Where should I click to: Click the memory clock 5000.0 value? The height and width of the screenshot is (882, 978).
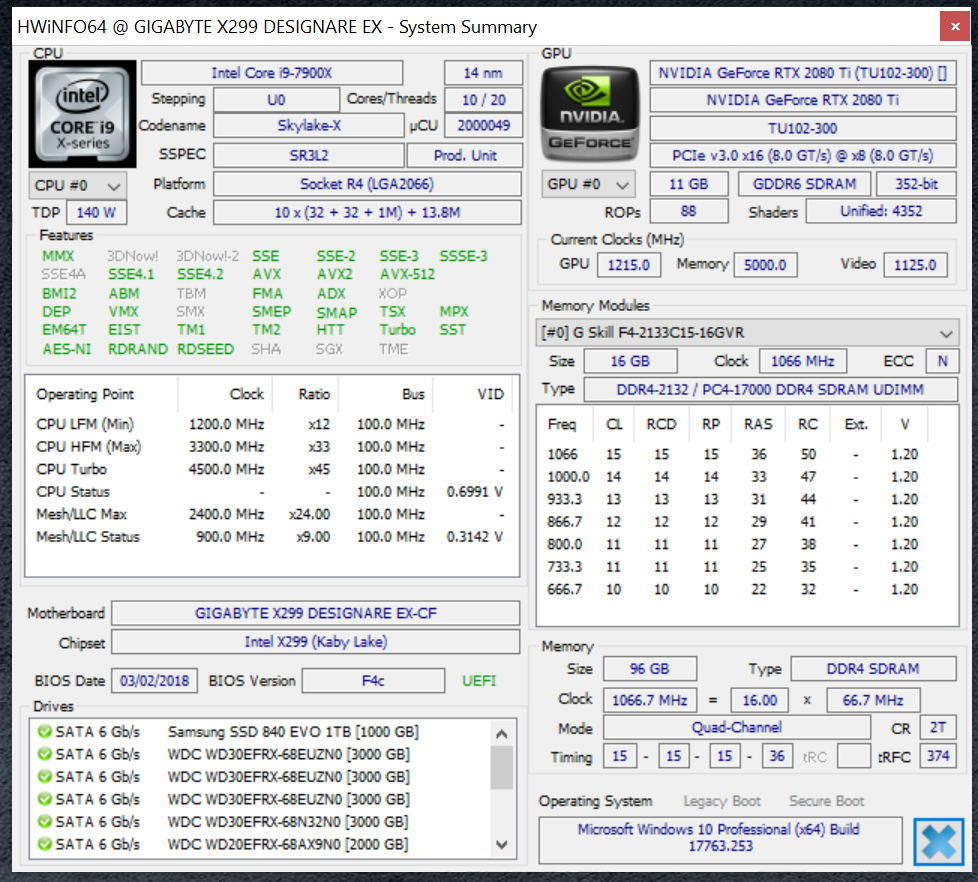click(765, 264)
